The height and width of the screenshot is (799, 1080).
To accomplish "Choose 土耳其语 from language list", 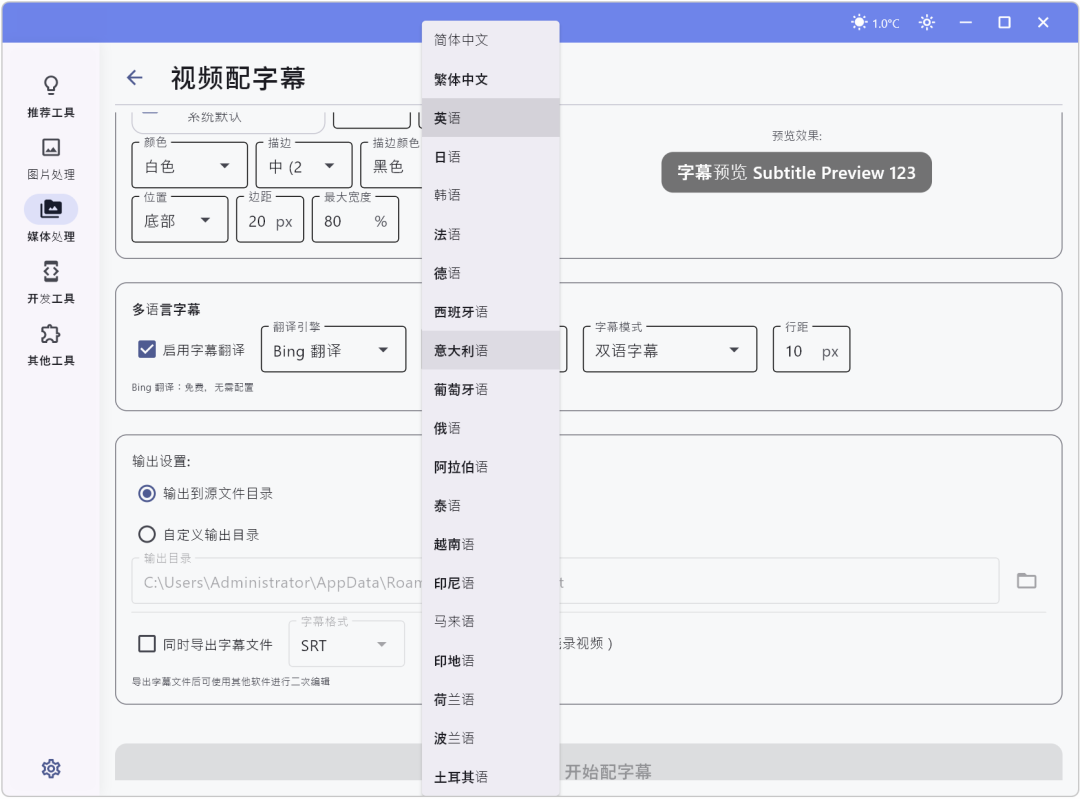I will pos(490,776).
